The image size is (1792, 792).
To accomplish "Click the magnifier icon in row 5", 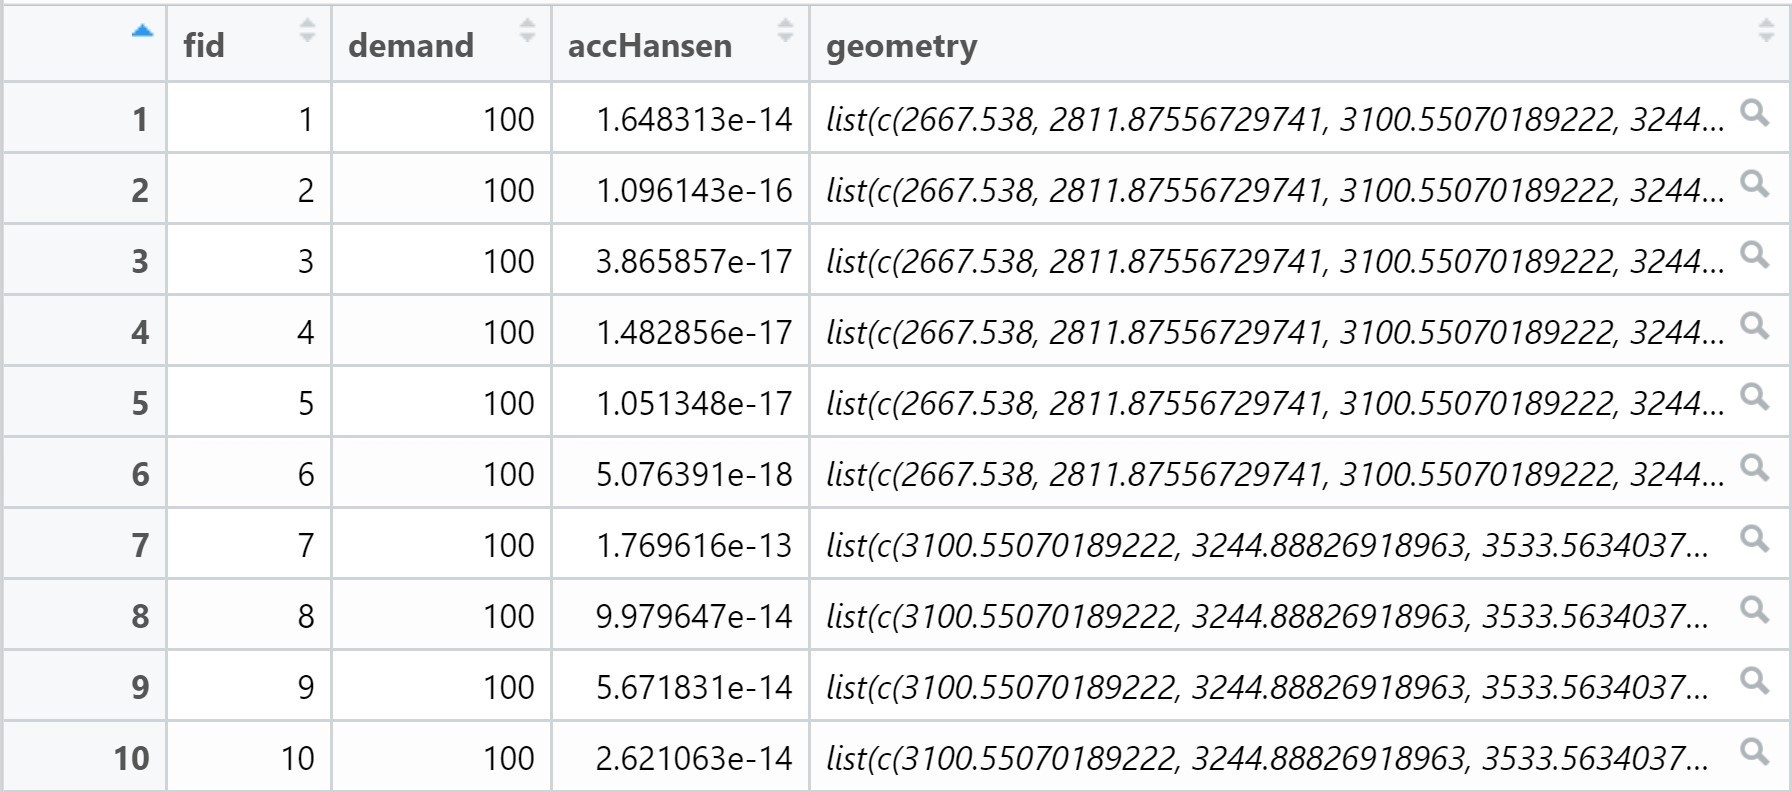I will (x=1754, y=396).
